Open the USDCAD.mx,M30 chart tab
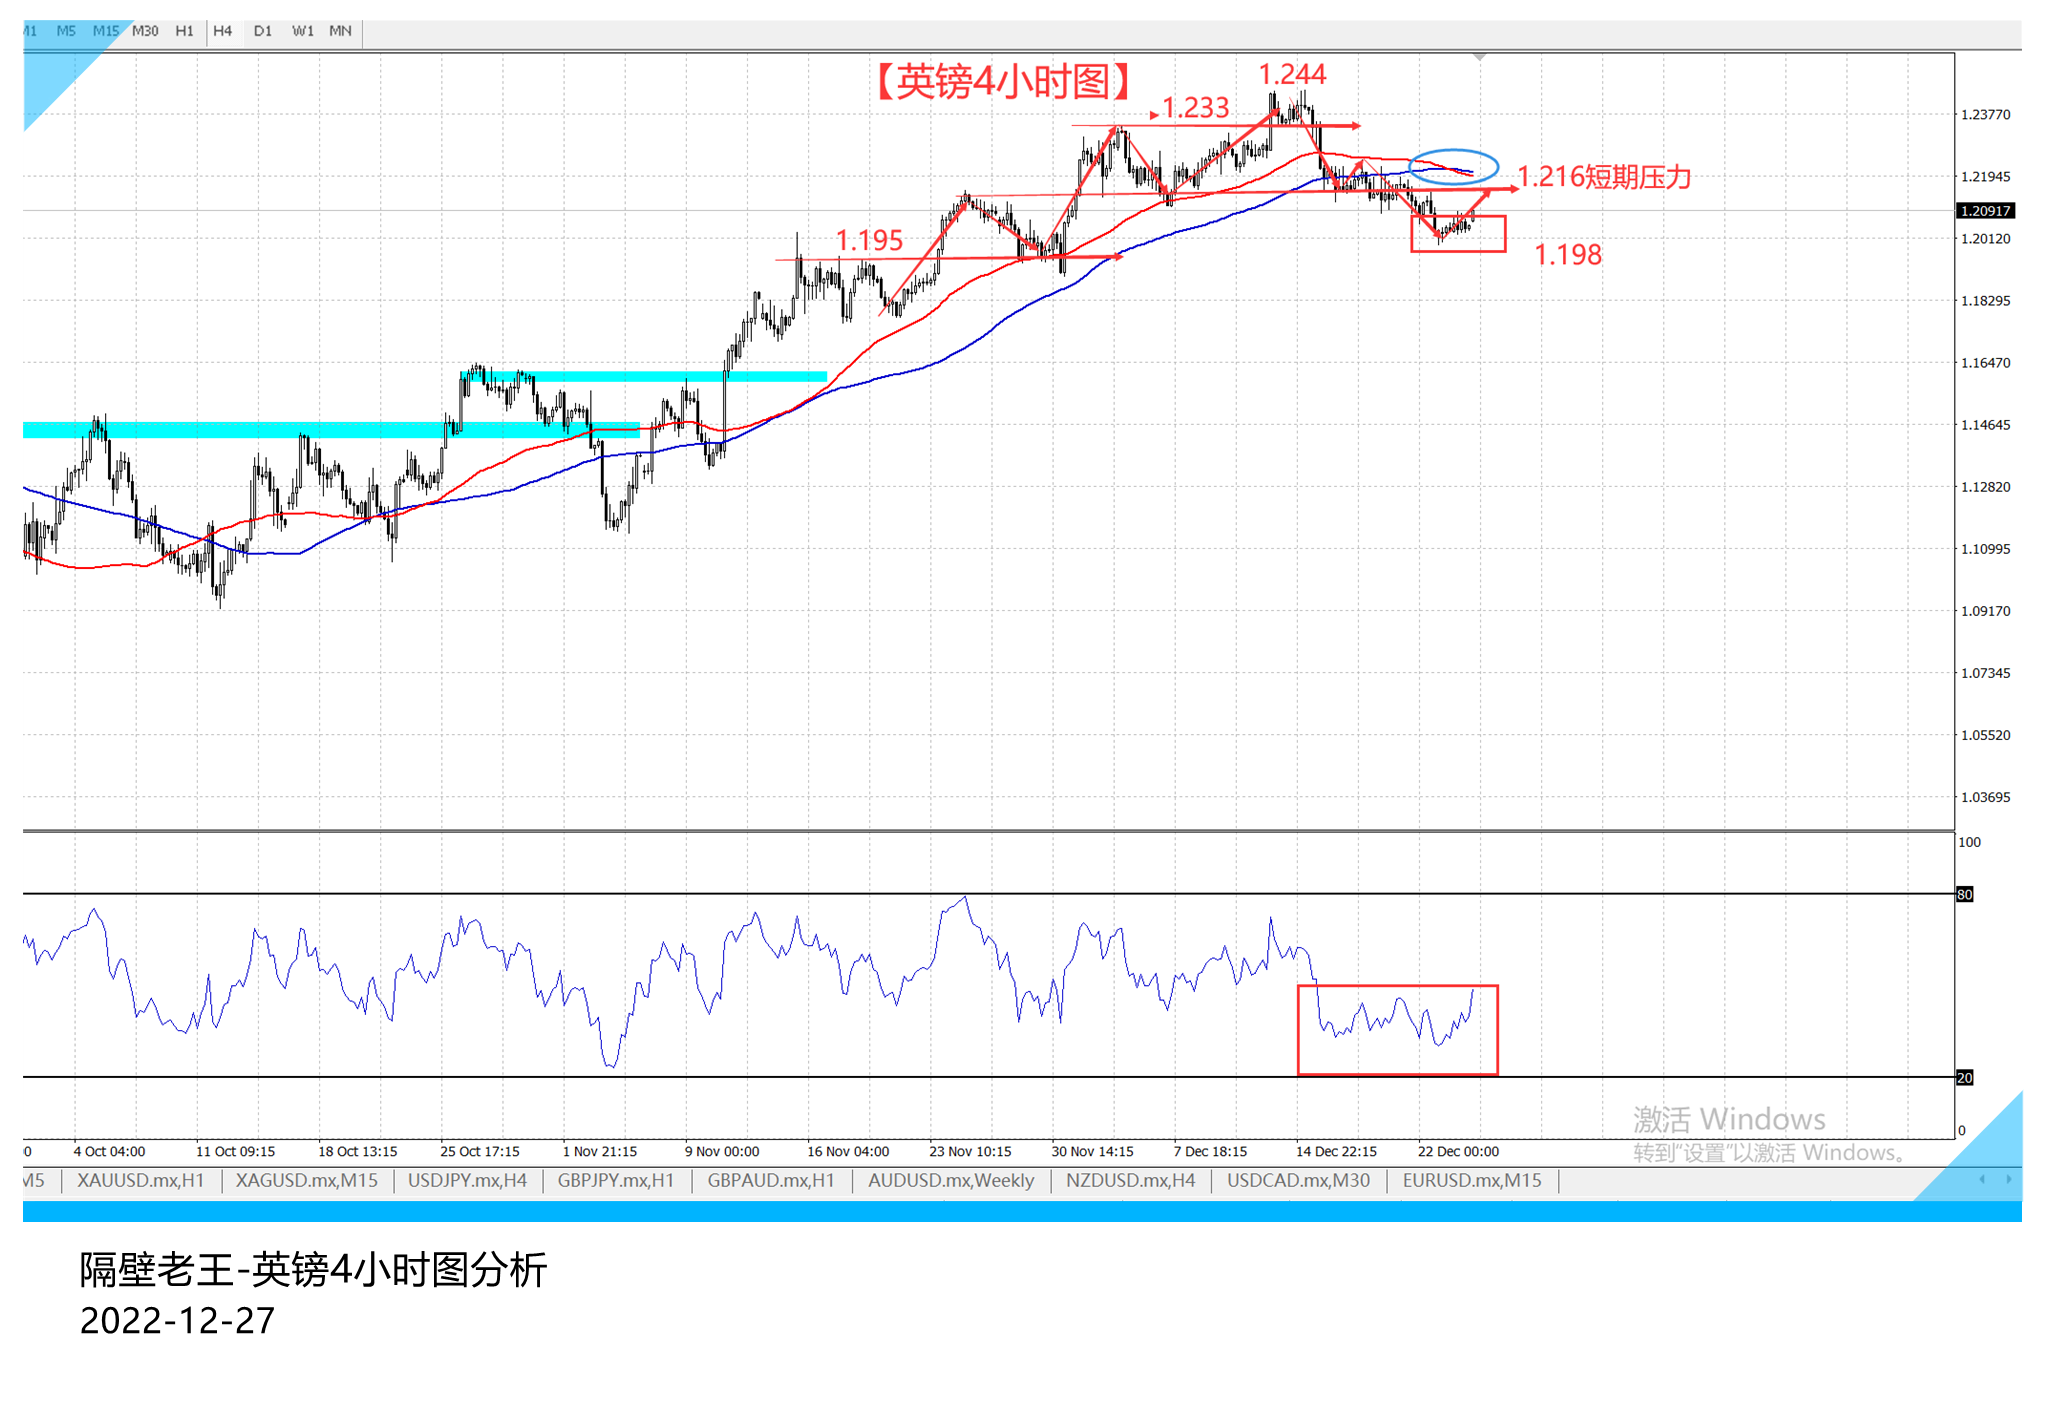 (1298, 1180)
